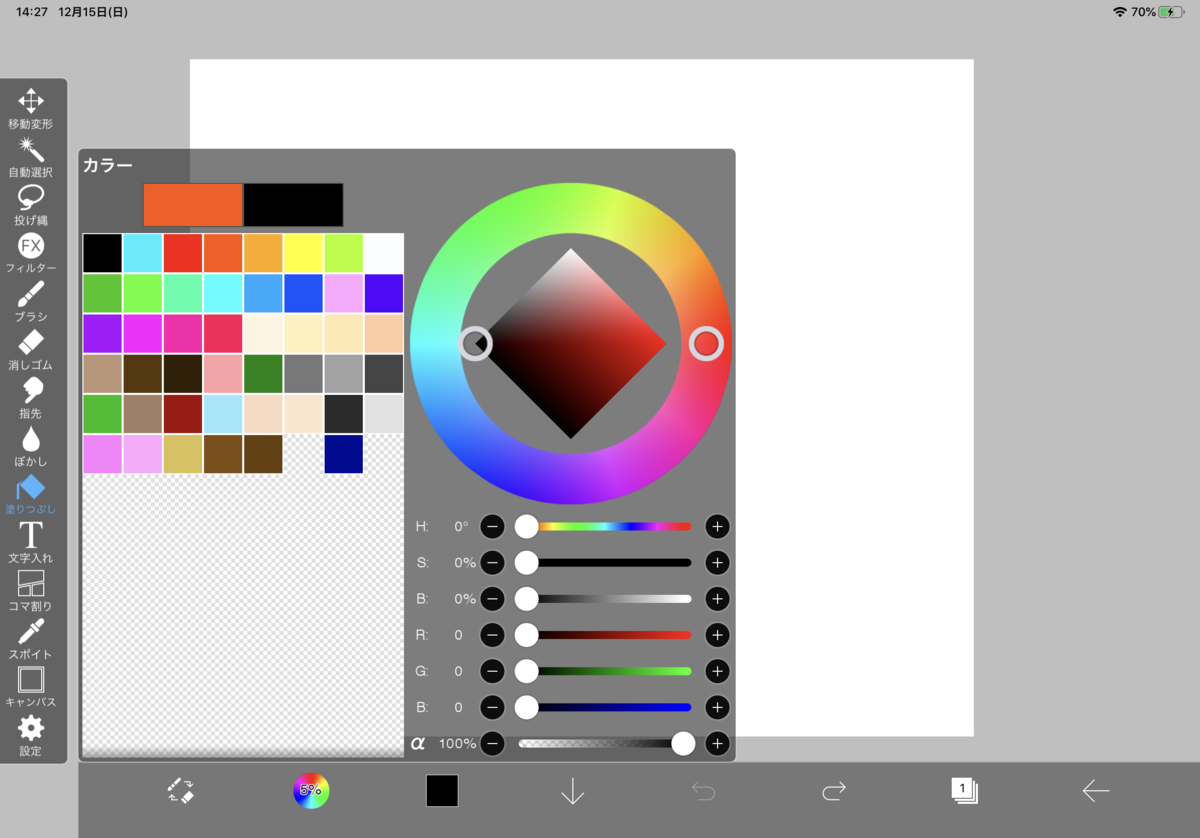Decrease saturation with S minus button
The width and height of the screenshot is (1200, 838).
coord(492,562)
